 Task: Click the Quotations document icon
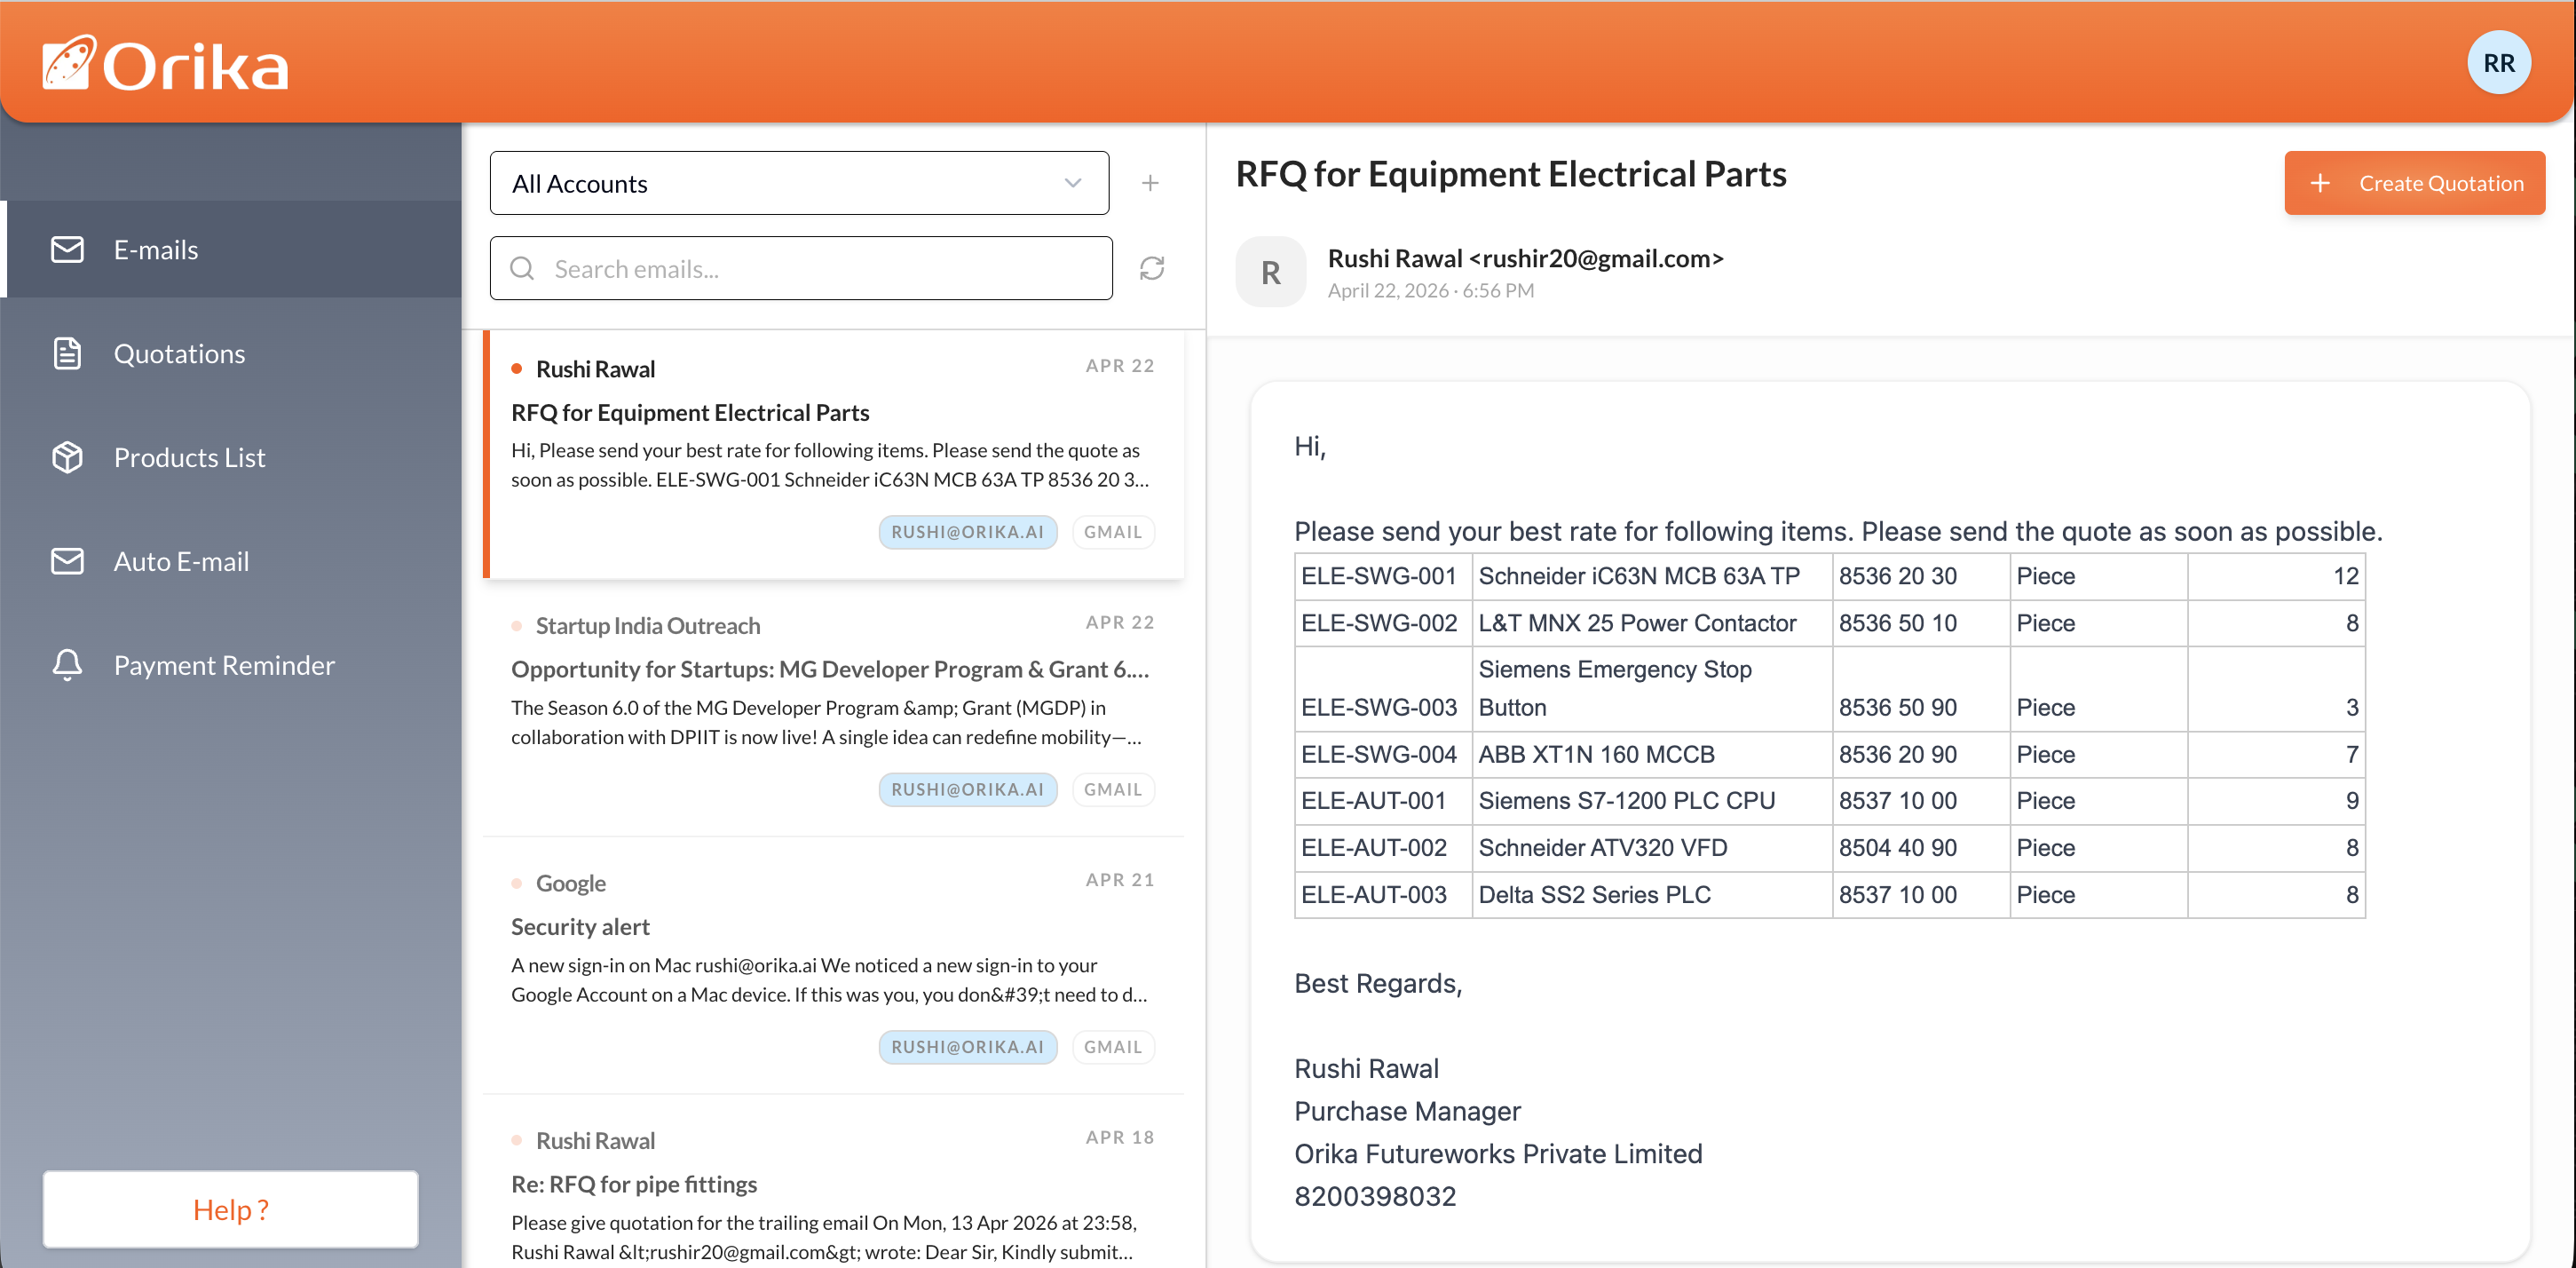pos(67,353)
